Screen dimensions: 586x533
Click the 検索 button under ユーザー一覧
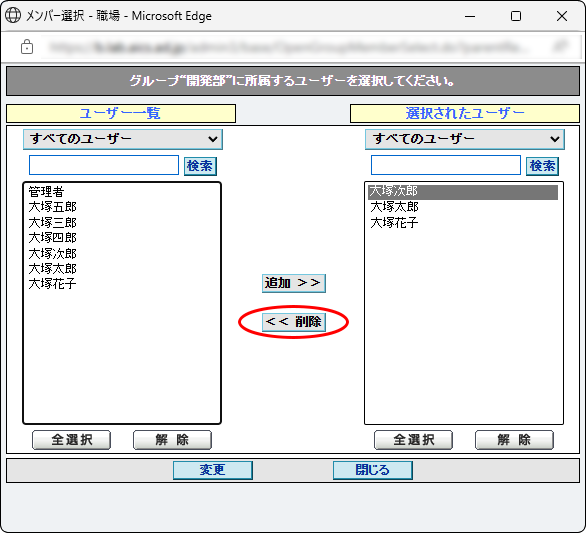pos(200,166)
